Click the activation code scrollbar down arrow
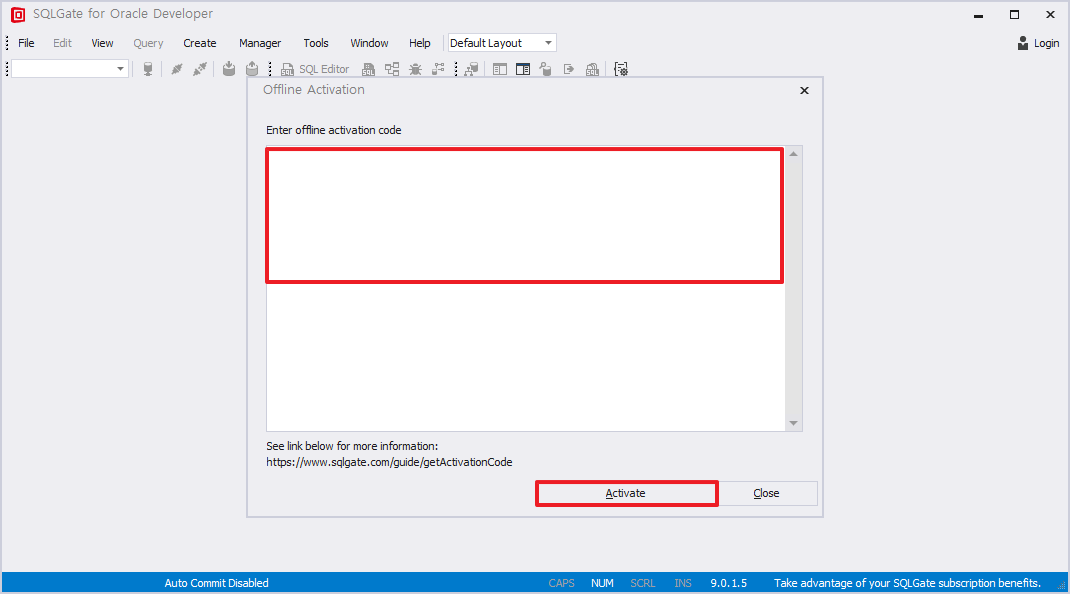The image size is (1070, 594). click(794, 423)
